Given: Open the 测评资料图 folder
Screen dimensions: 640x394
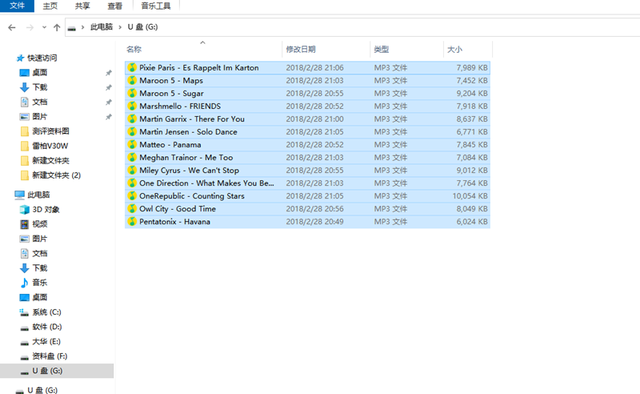Looking at the screenshot, I should (x=51, y=131).
